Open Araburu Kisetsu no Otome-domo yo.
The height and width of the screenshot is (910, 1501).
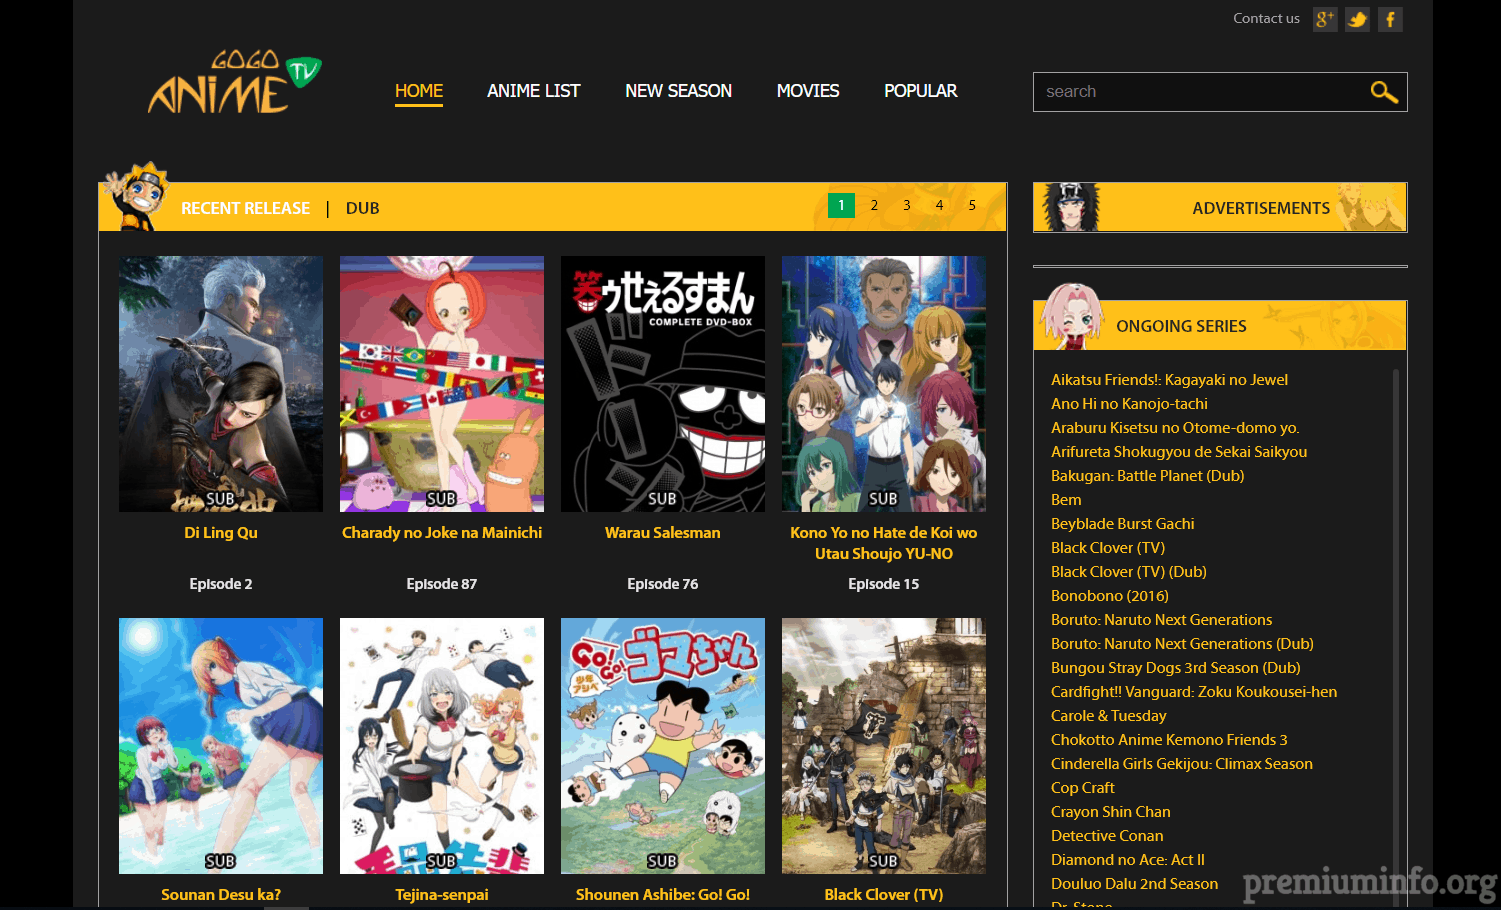[x=1175, y=428]
